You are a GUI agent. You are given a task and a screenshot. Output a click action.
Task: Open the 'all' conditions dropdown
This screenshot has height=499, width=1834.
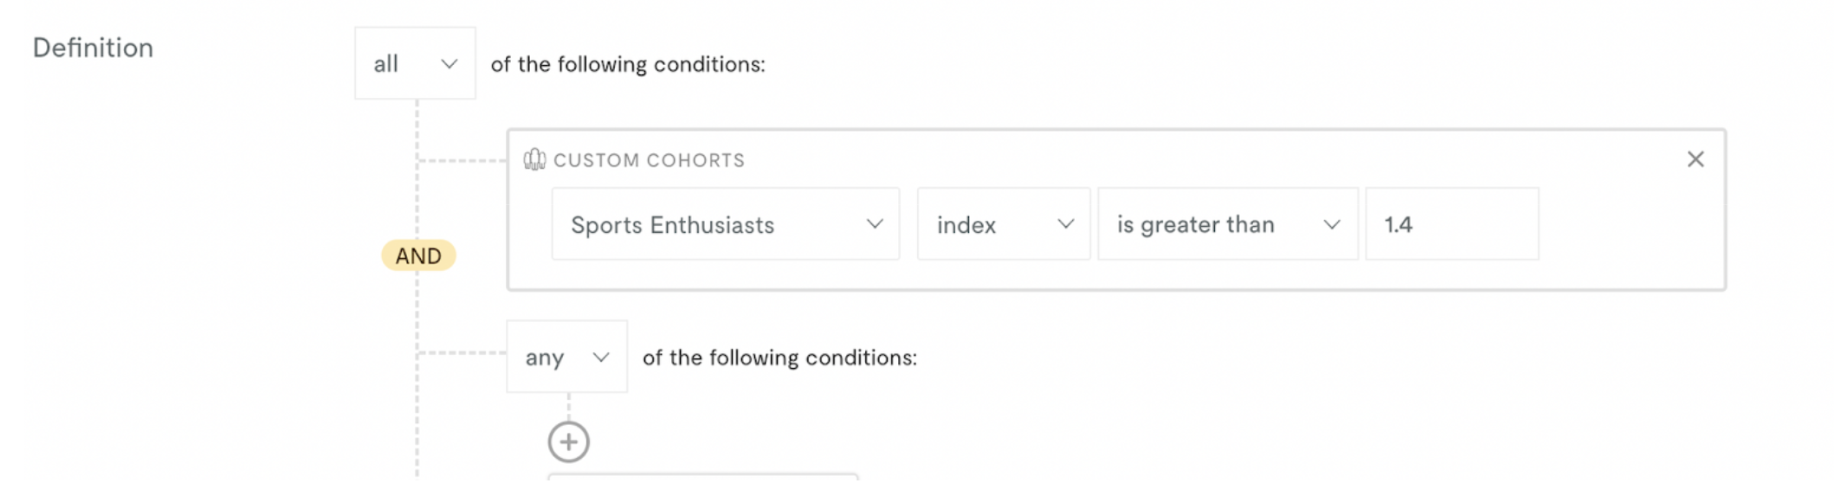pos(415,63)
